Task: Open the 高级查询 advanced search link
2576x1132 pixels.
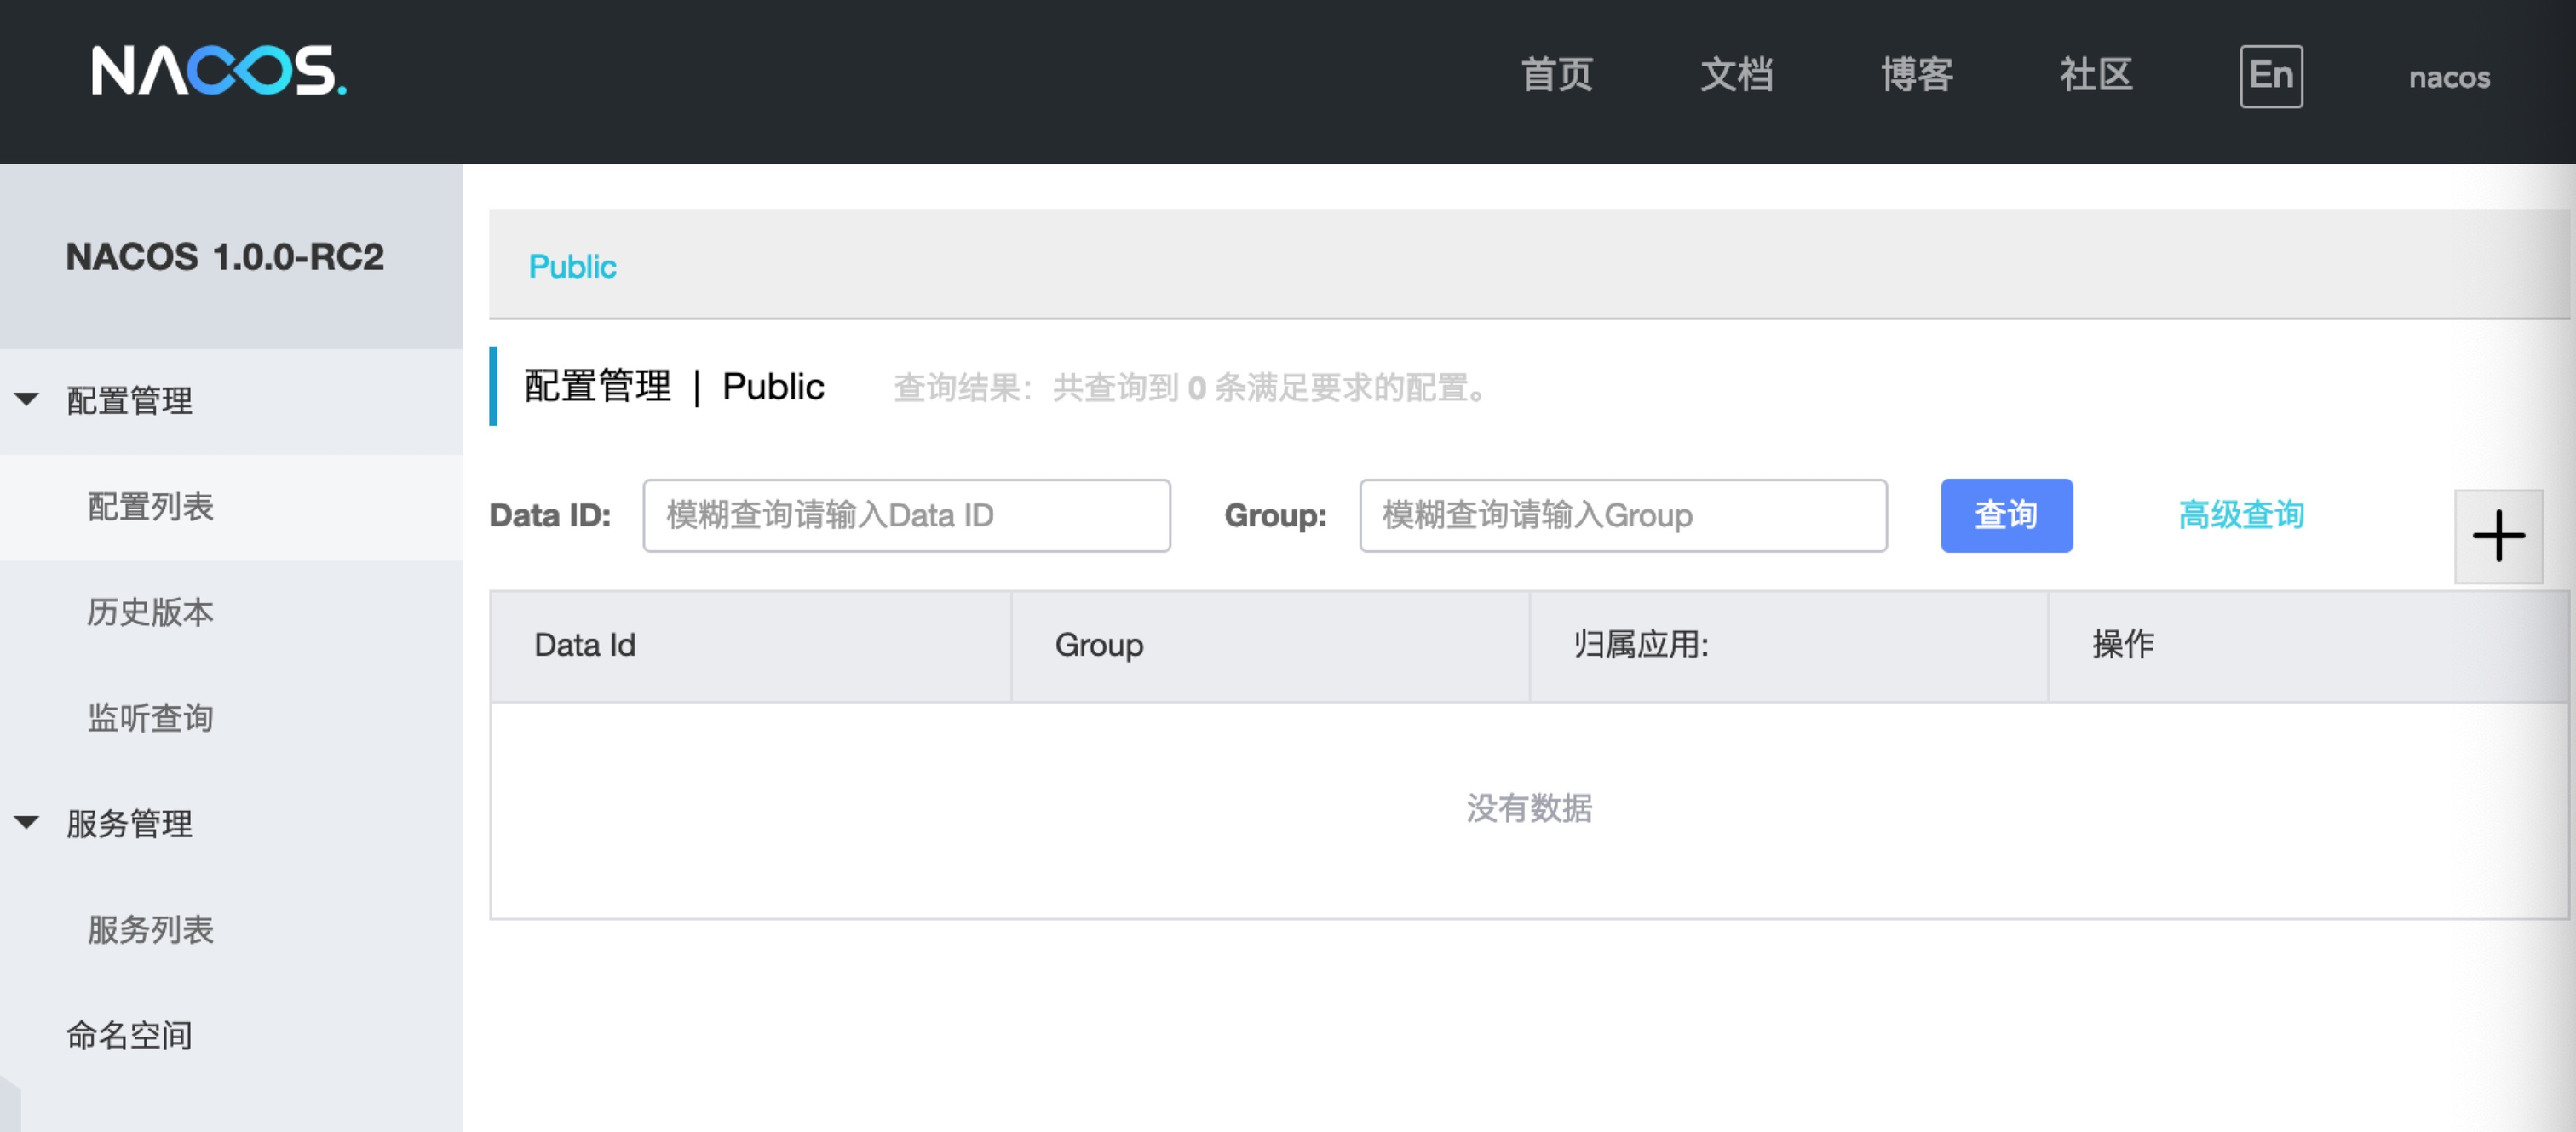Action: (2241, 515)
